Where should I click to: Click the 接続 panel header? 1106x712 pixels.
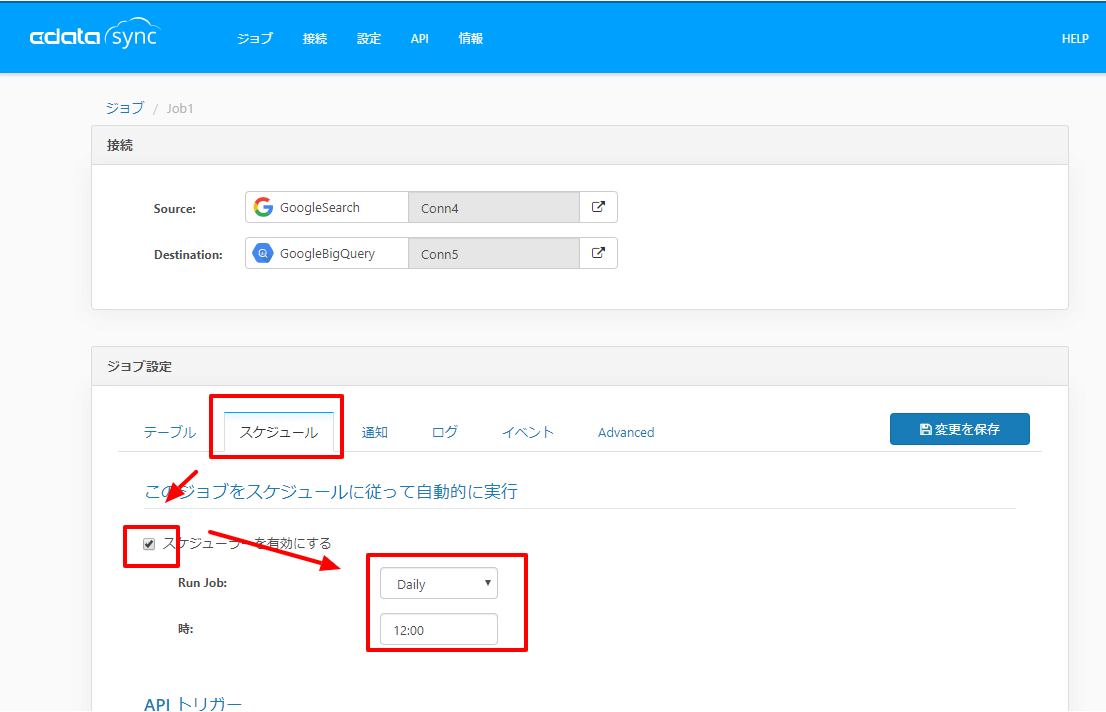[x=580, y=145]
